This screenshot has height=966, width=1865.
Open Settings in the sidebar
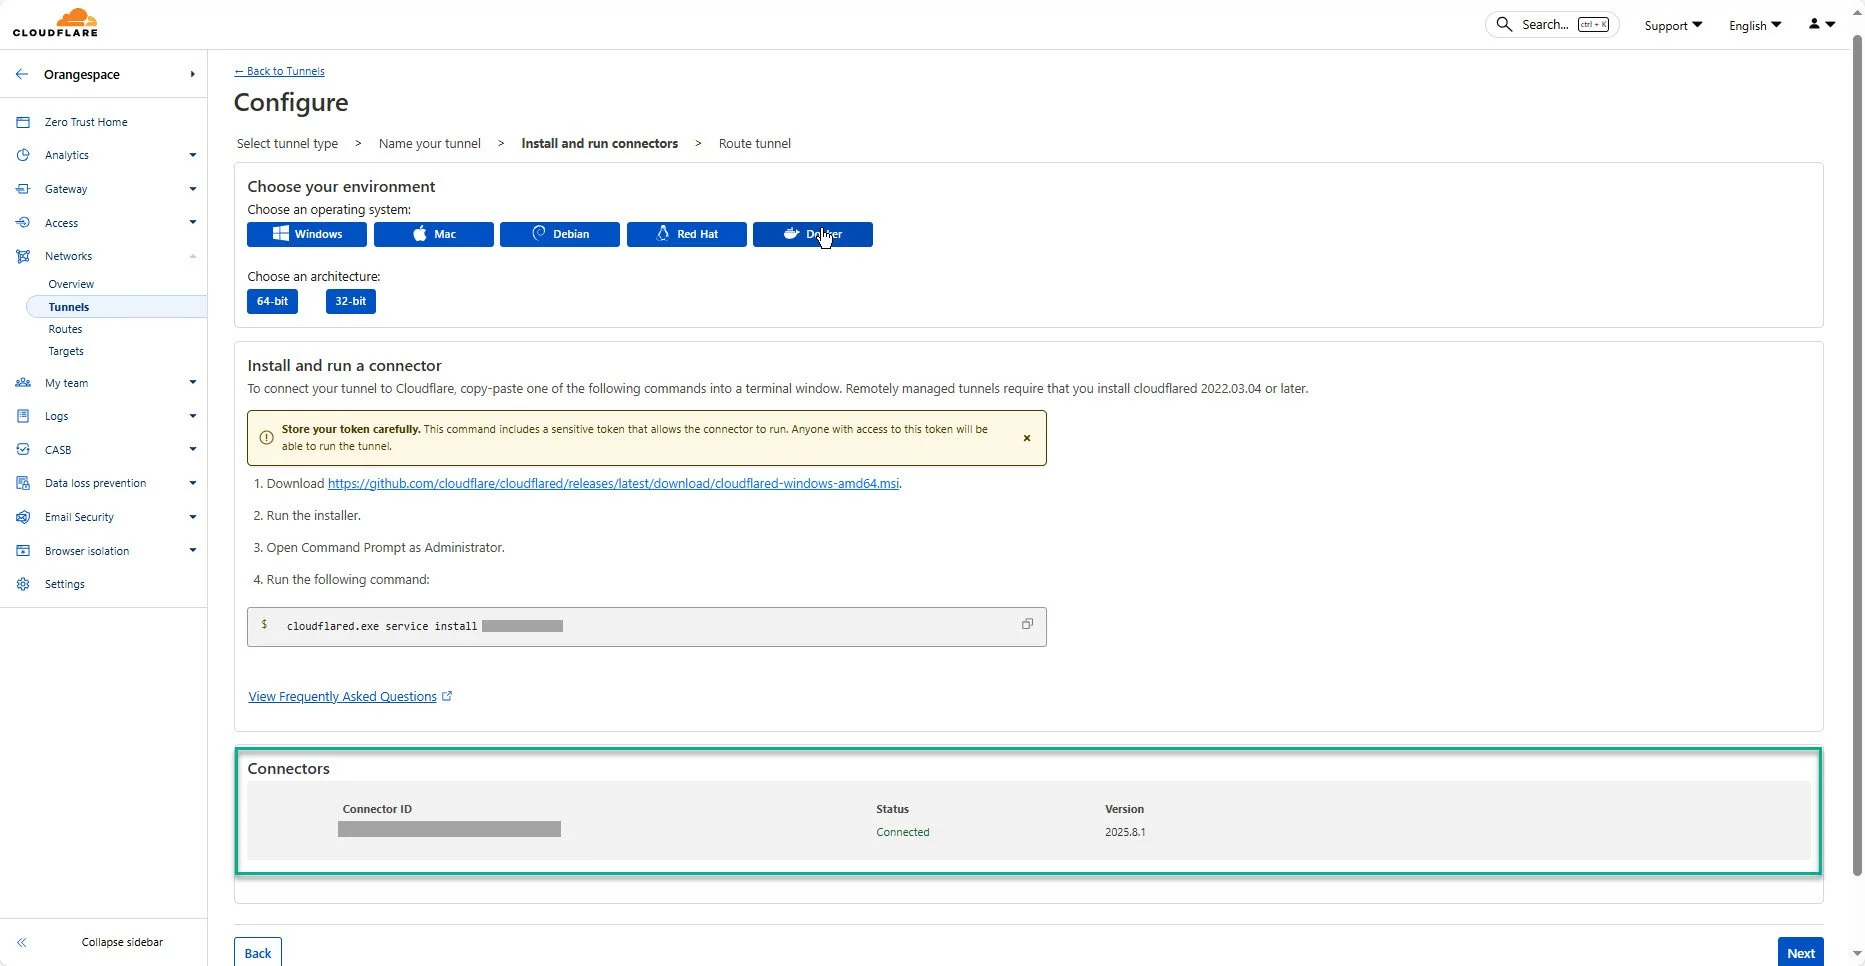[x=65, y=584]
